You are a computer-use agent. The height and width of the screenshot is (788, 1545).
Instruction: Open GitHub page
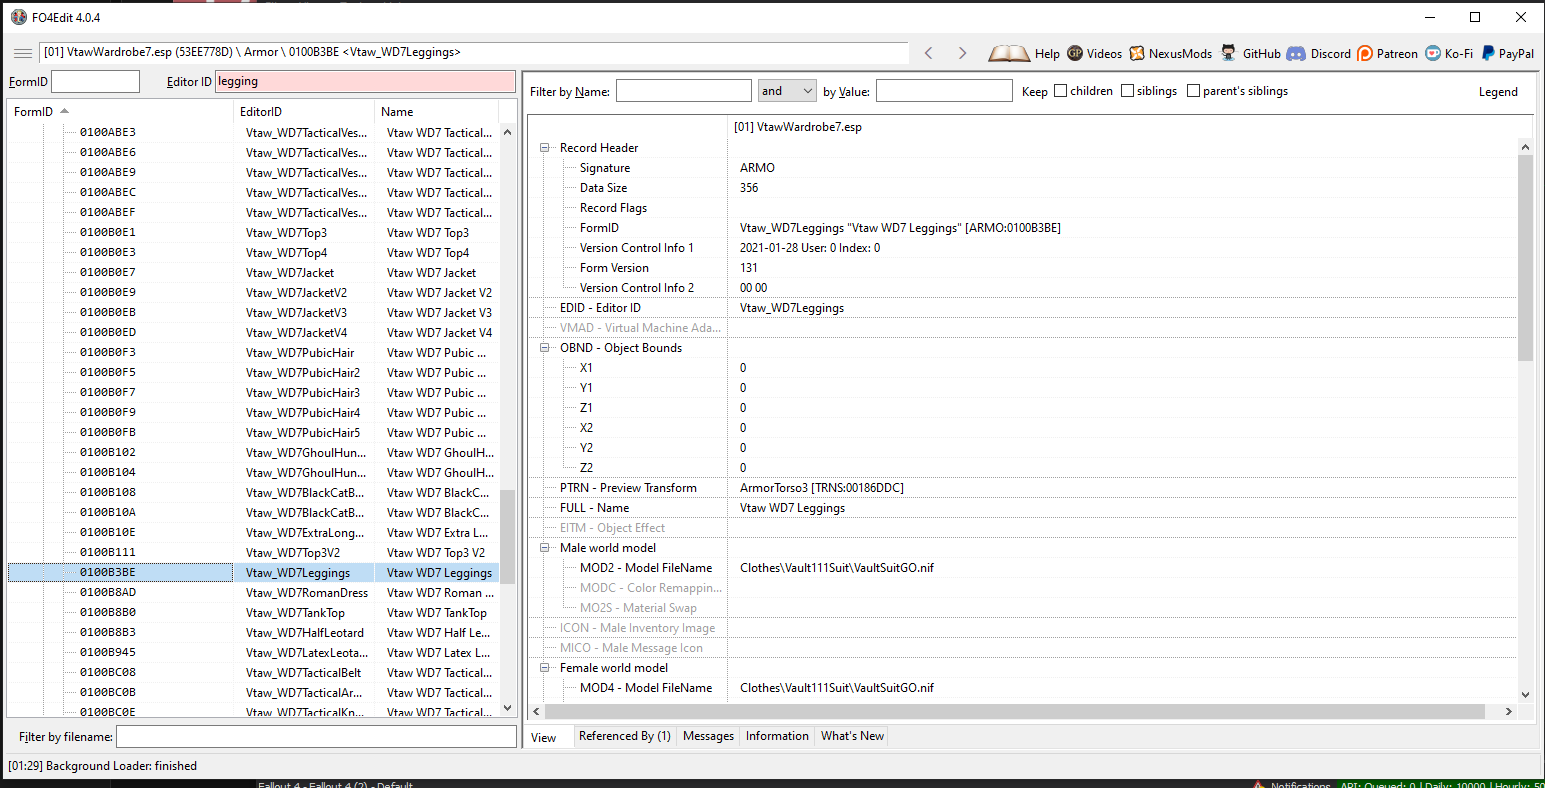pos(1250,54)
